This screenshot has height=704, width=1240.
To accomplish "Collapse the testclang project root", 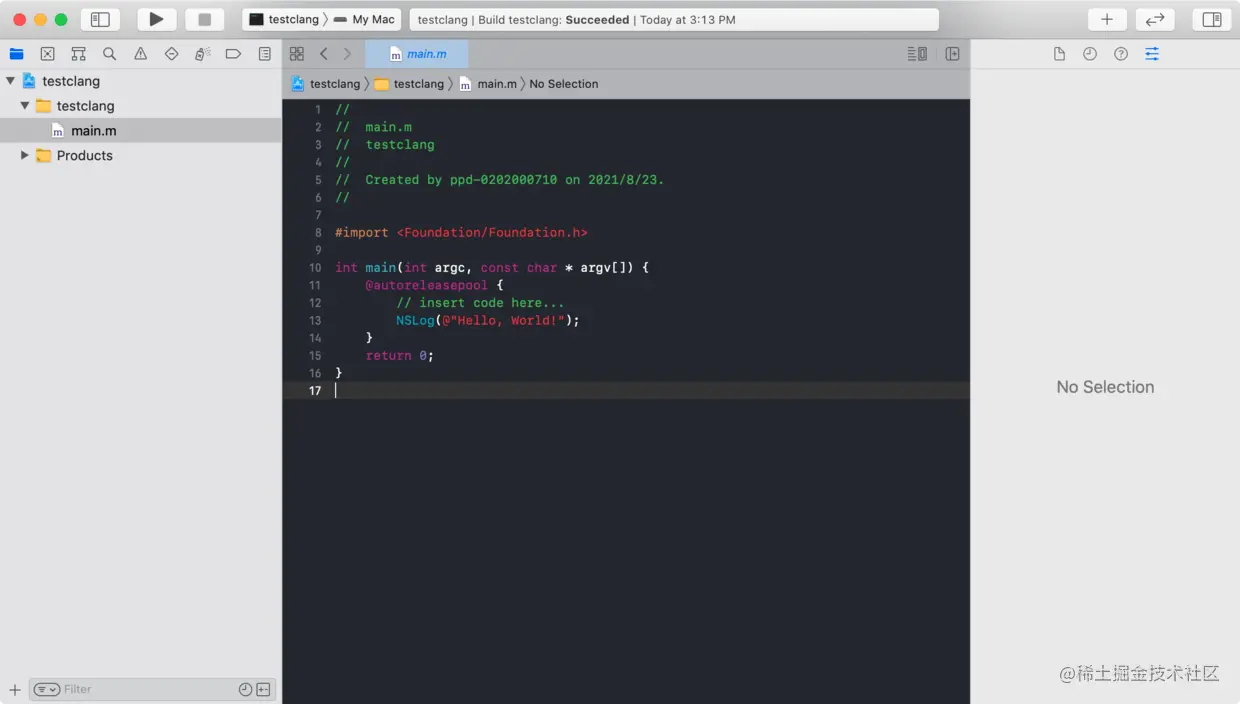I will (x=10, y=81).
